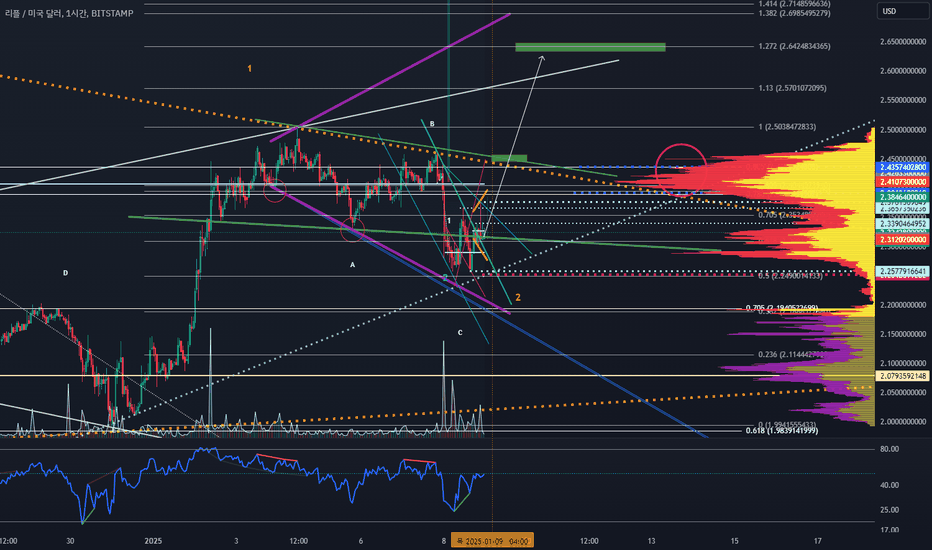
Task: Click the time axis label 15
Action: 735,541
